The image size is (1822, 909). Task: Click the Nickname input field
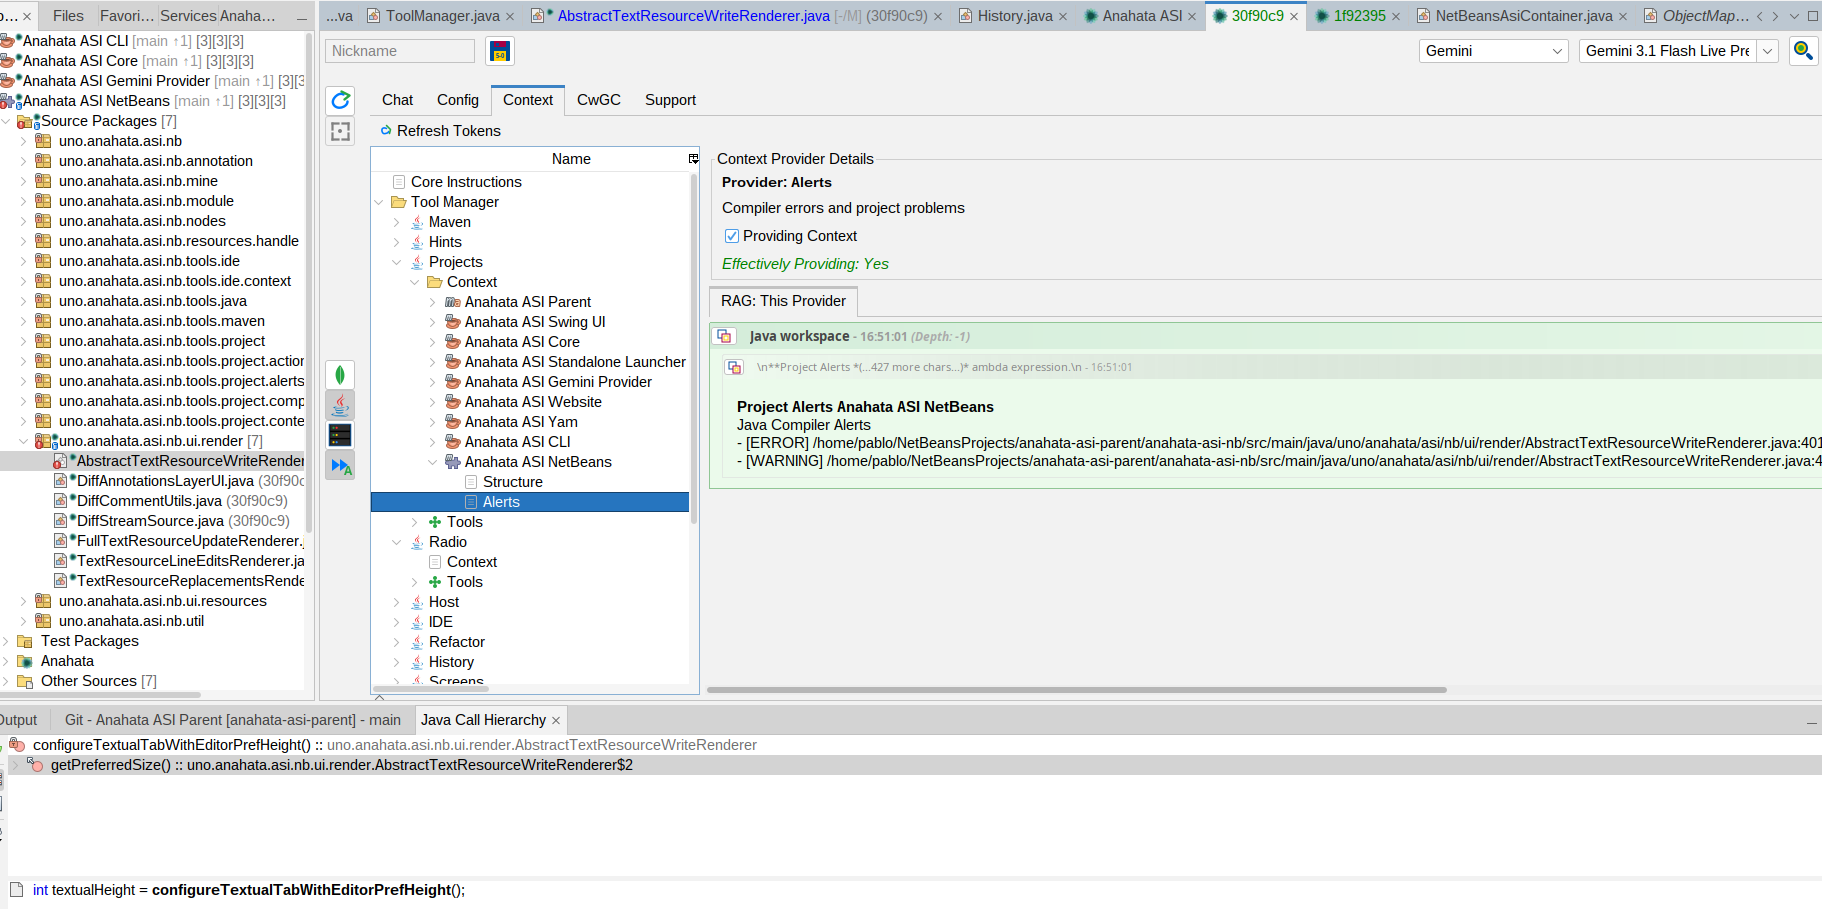click(x=399, y=51)
